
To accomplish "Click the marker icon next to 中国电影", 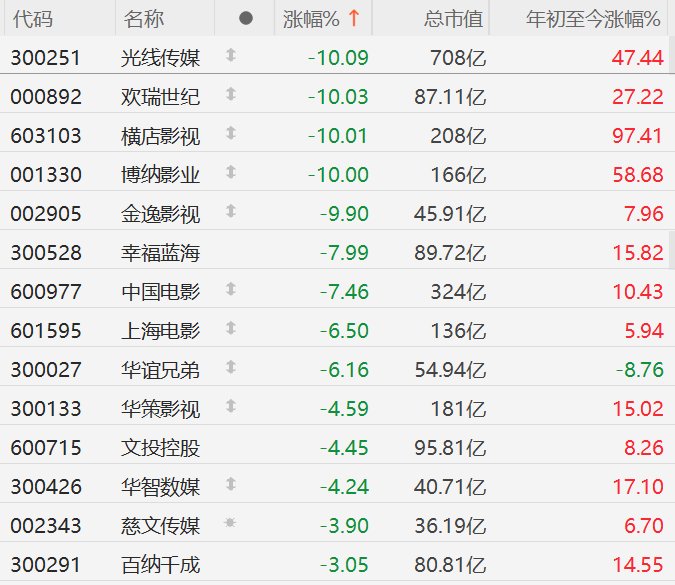I will (231, 289).
